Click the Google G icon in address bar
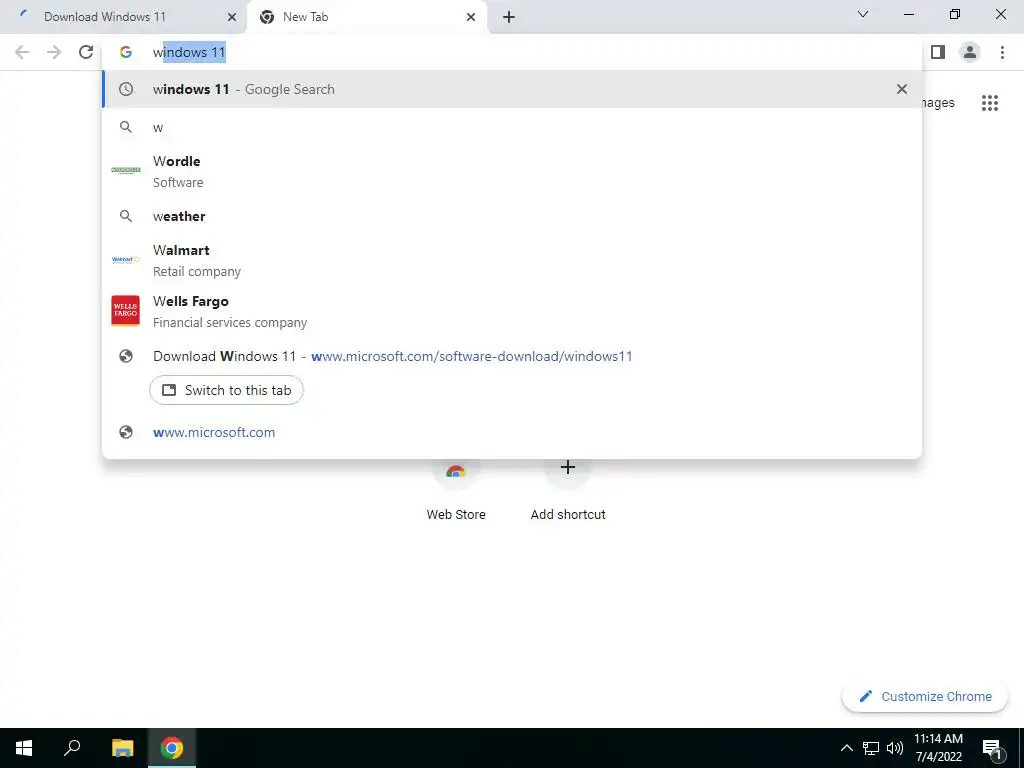The height and width of the screenshot is (768, 1024). pos(126,52)
